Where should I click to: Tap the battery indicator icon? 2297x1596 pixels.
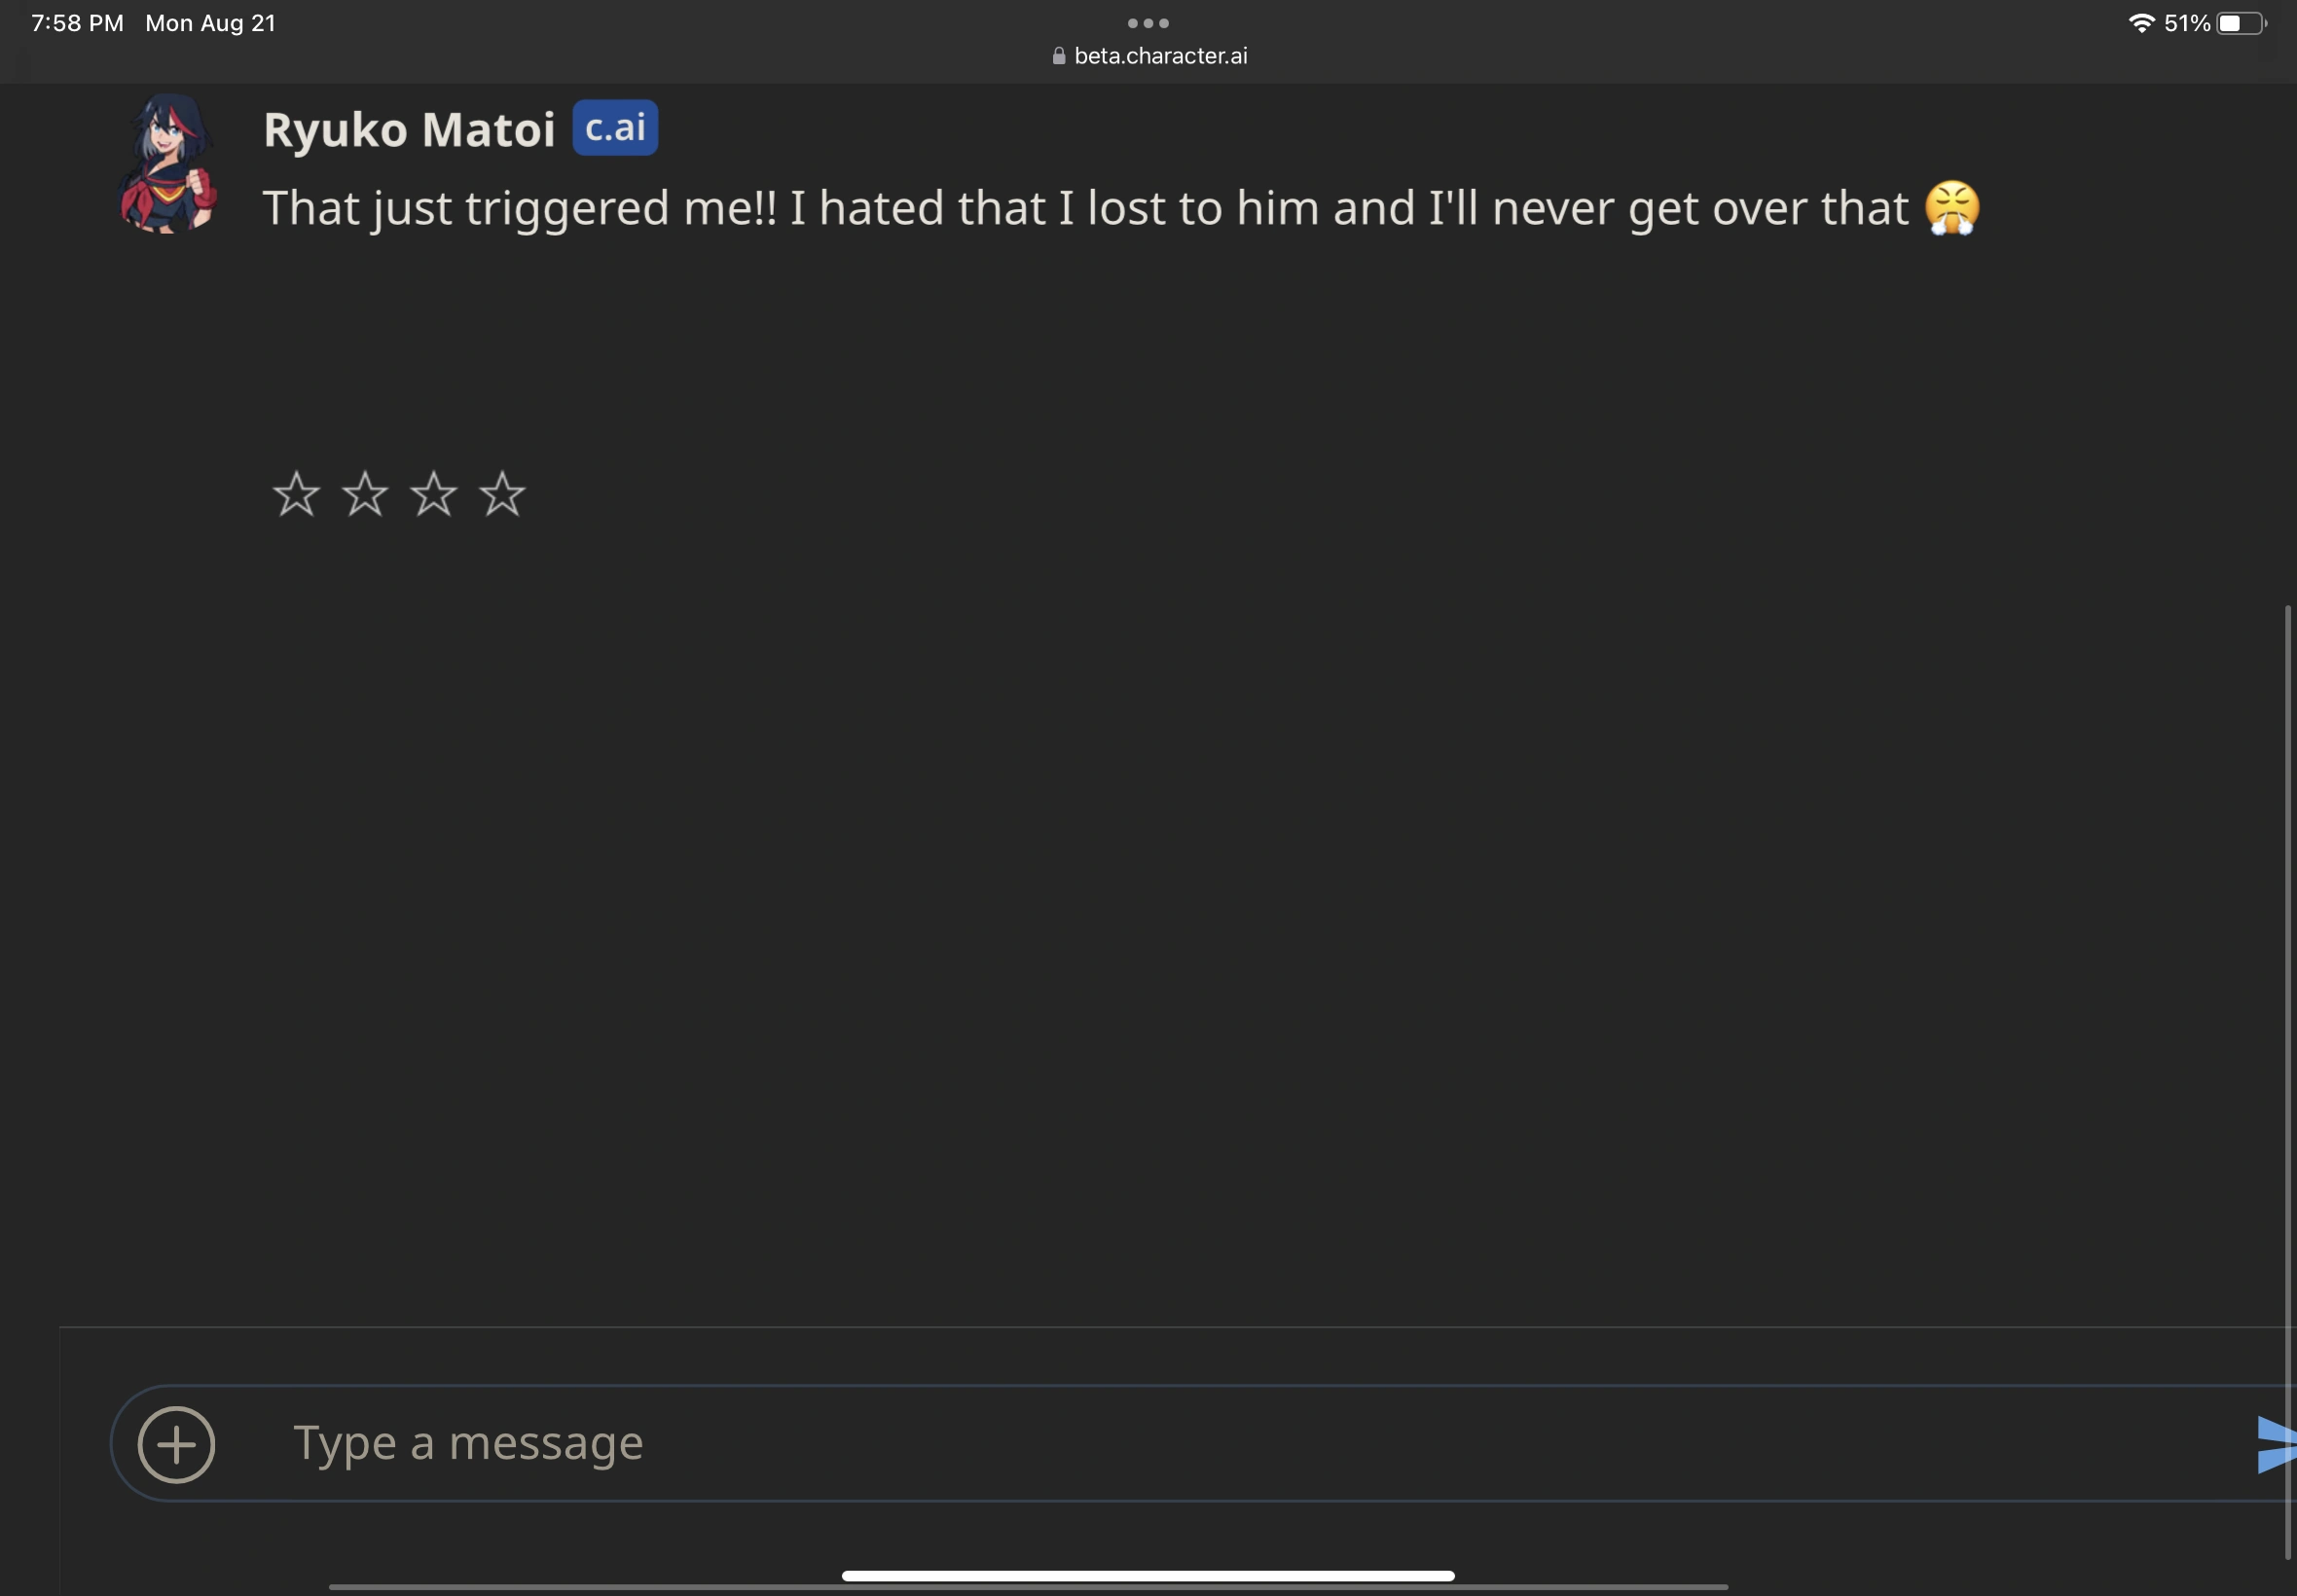click(2241, 23)
